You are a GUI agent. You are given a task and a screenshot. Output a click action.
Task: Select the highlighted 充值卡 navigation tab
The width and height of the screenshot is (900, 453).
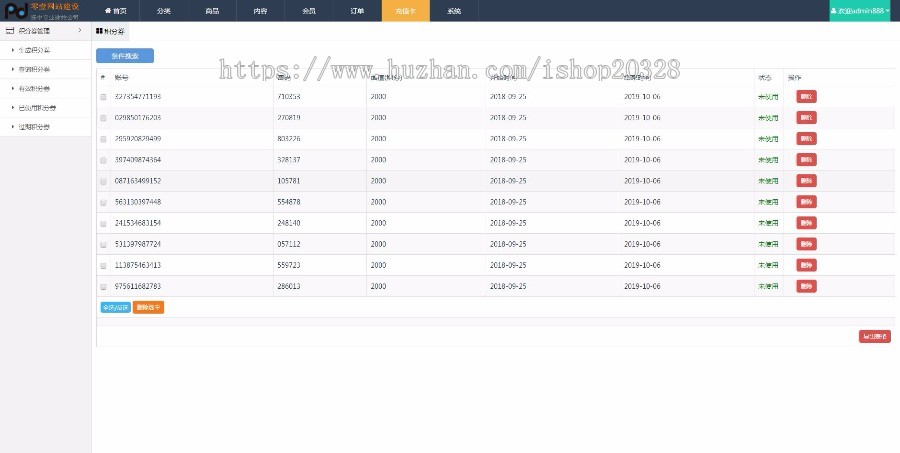pyautogui.click(x=405, y=11)
